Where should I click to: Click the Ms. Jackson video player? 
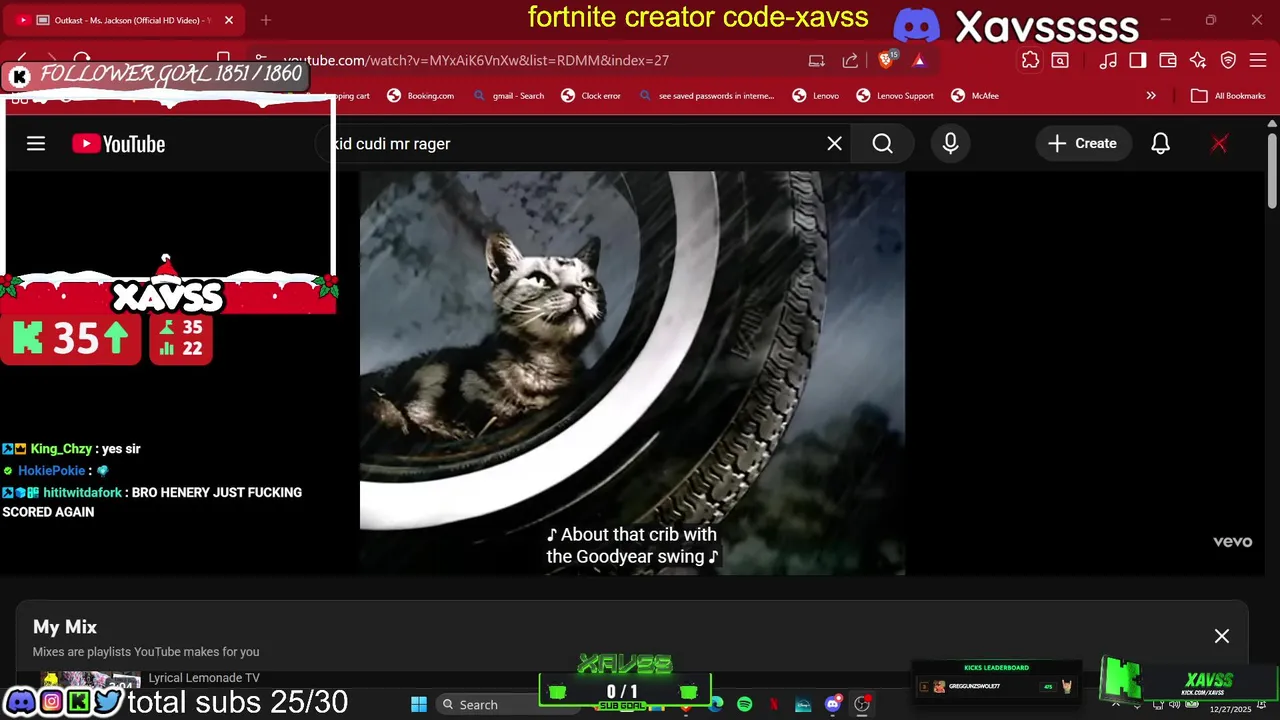(x=632, y=372)
